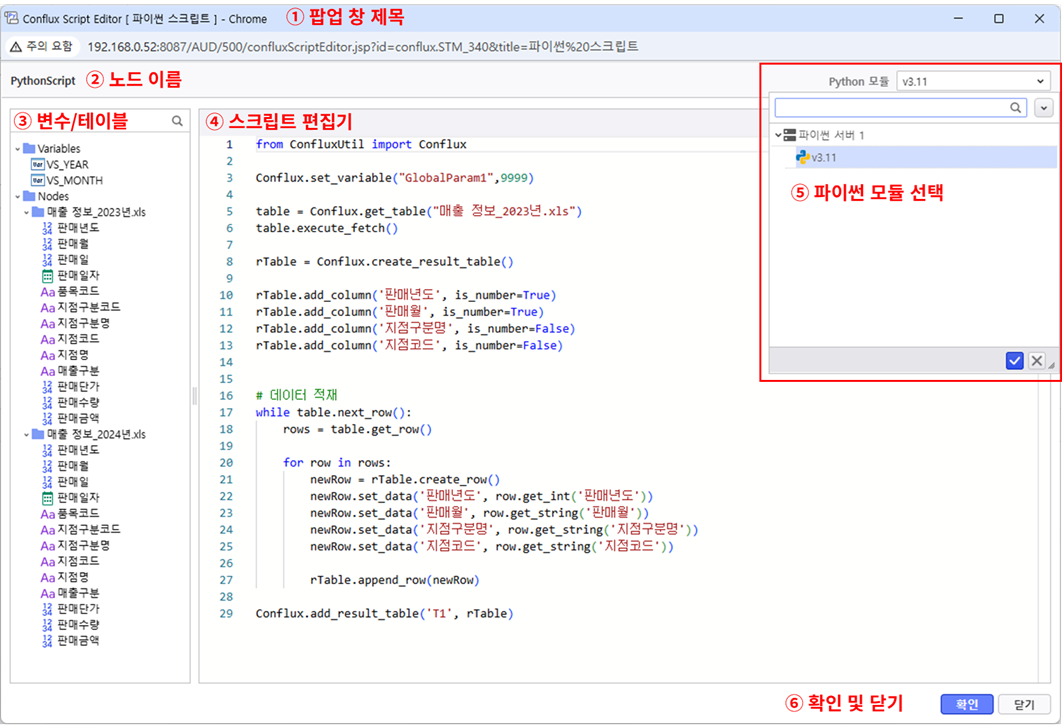Select the VS_YEAR variable icon

click(x=38, y=165)
